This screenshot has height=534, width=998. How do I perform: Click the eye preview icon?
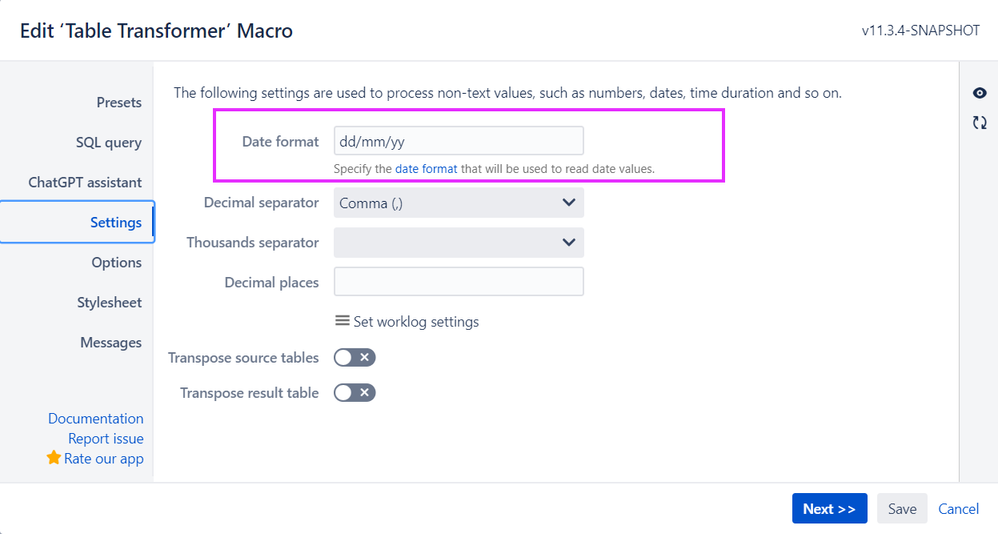pos(980,93)
